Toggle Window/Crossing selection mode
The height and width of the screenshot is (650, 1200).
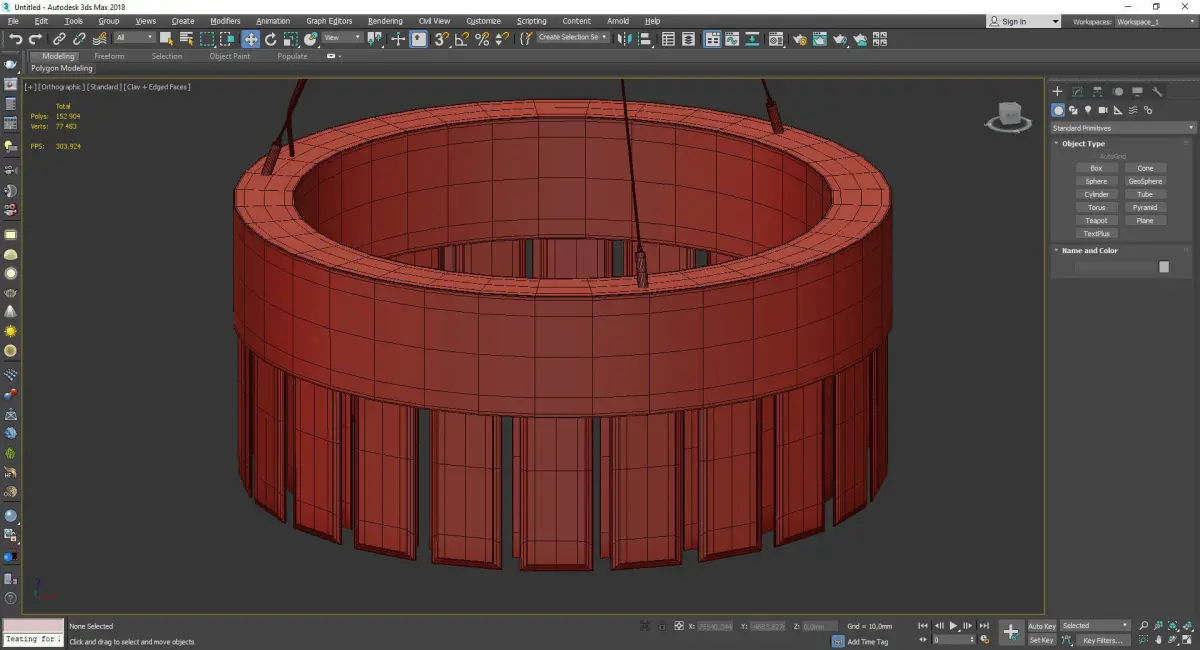pos(228,39)
